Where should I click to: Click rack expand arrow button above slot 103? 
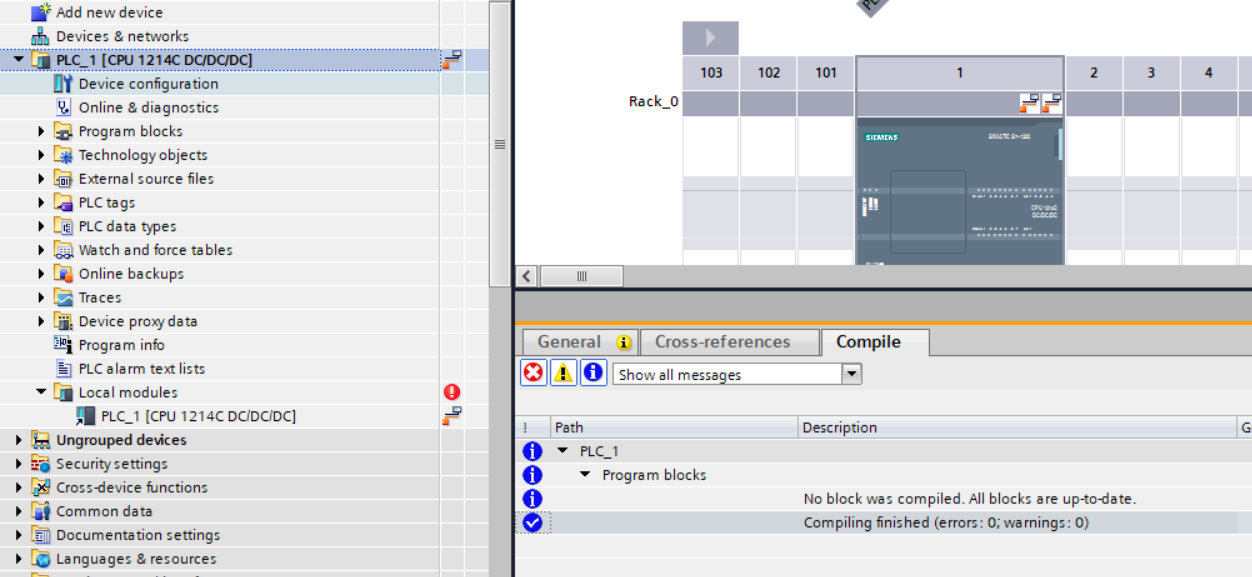710,38
